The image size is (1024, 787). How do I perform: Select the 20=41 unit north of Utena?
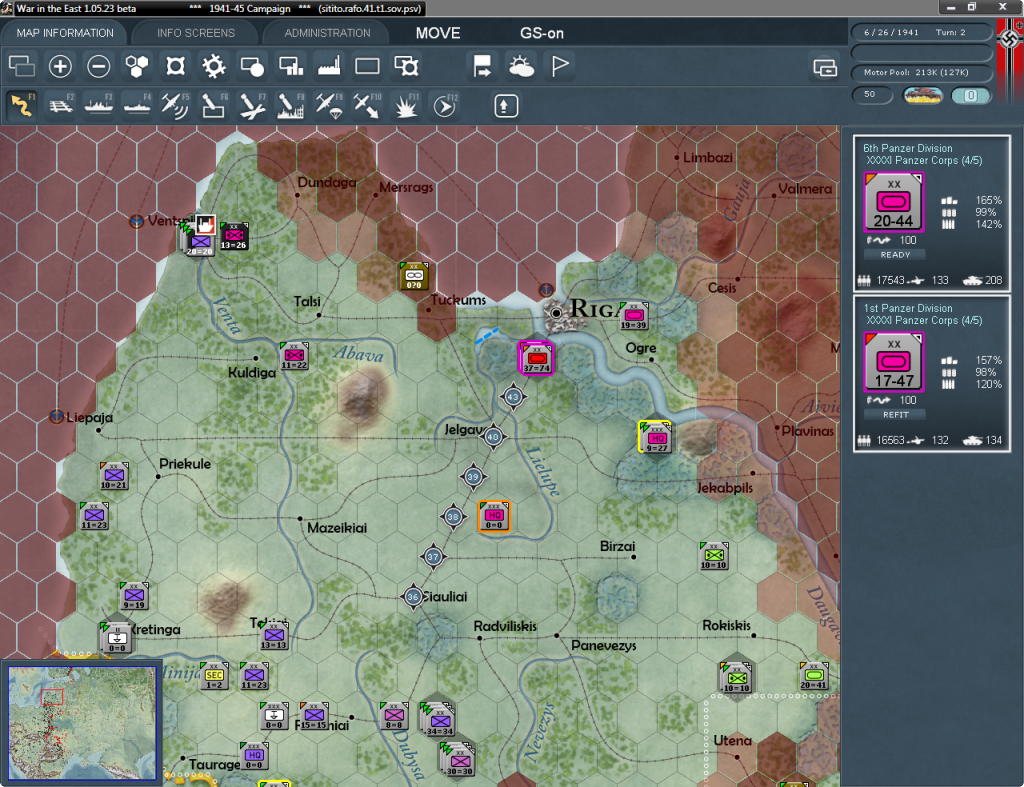coord(814,677)
